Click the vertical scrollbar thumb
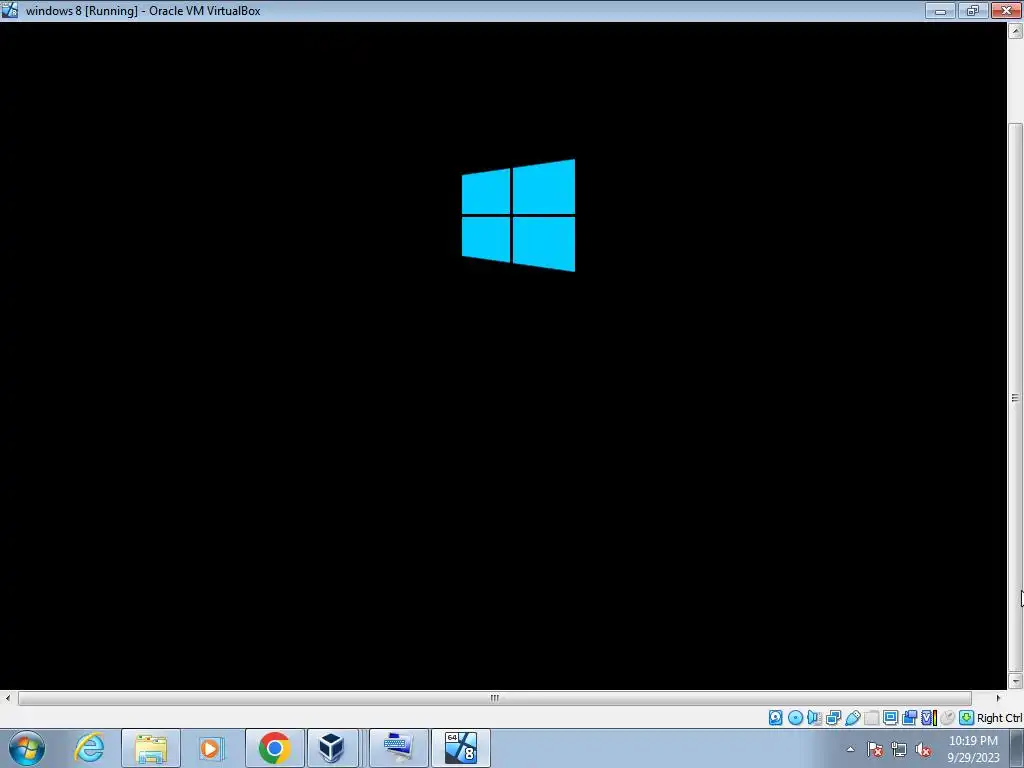 (x=1015, y=398)
